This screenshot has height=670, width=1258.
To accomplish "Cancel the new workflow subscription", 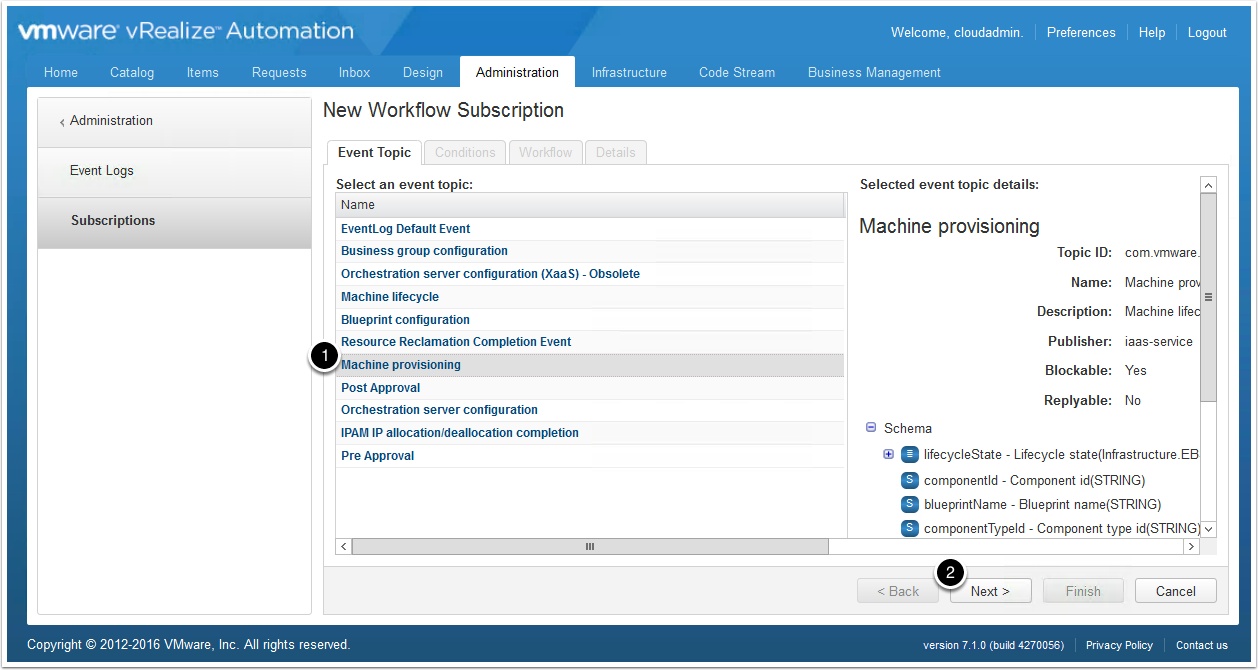I will [x=1176, y=591].
